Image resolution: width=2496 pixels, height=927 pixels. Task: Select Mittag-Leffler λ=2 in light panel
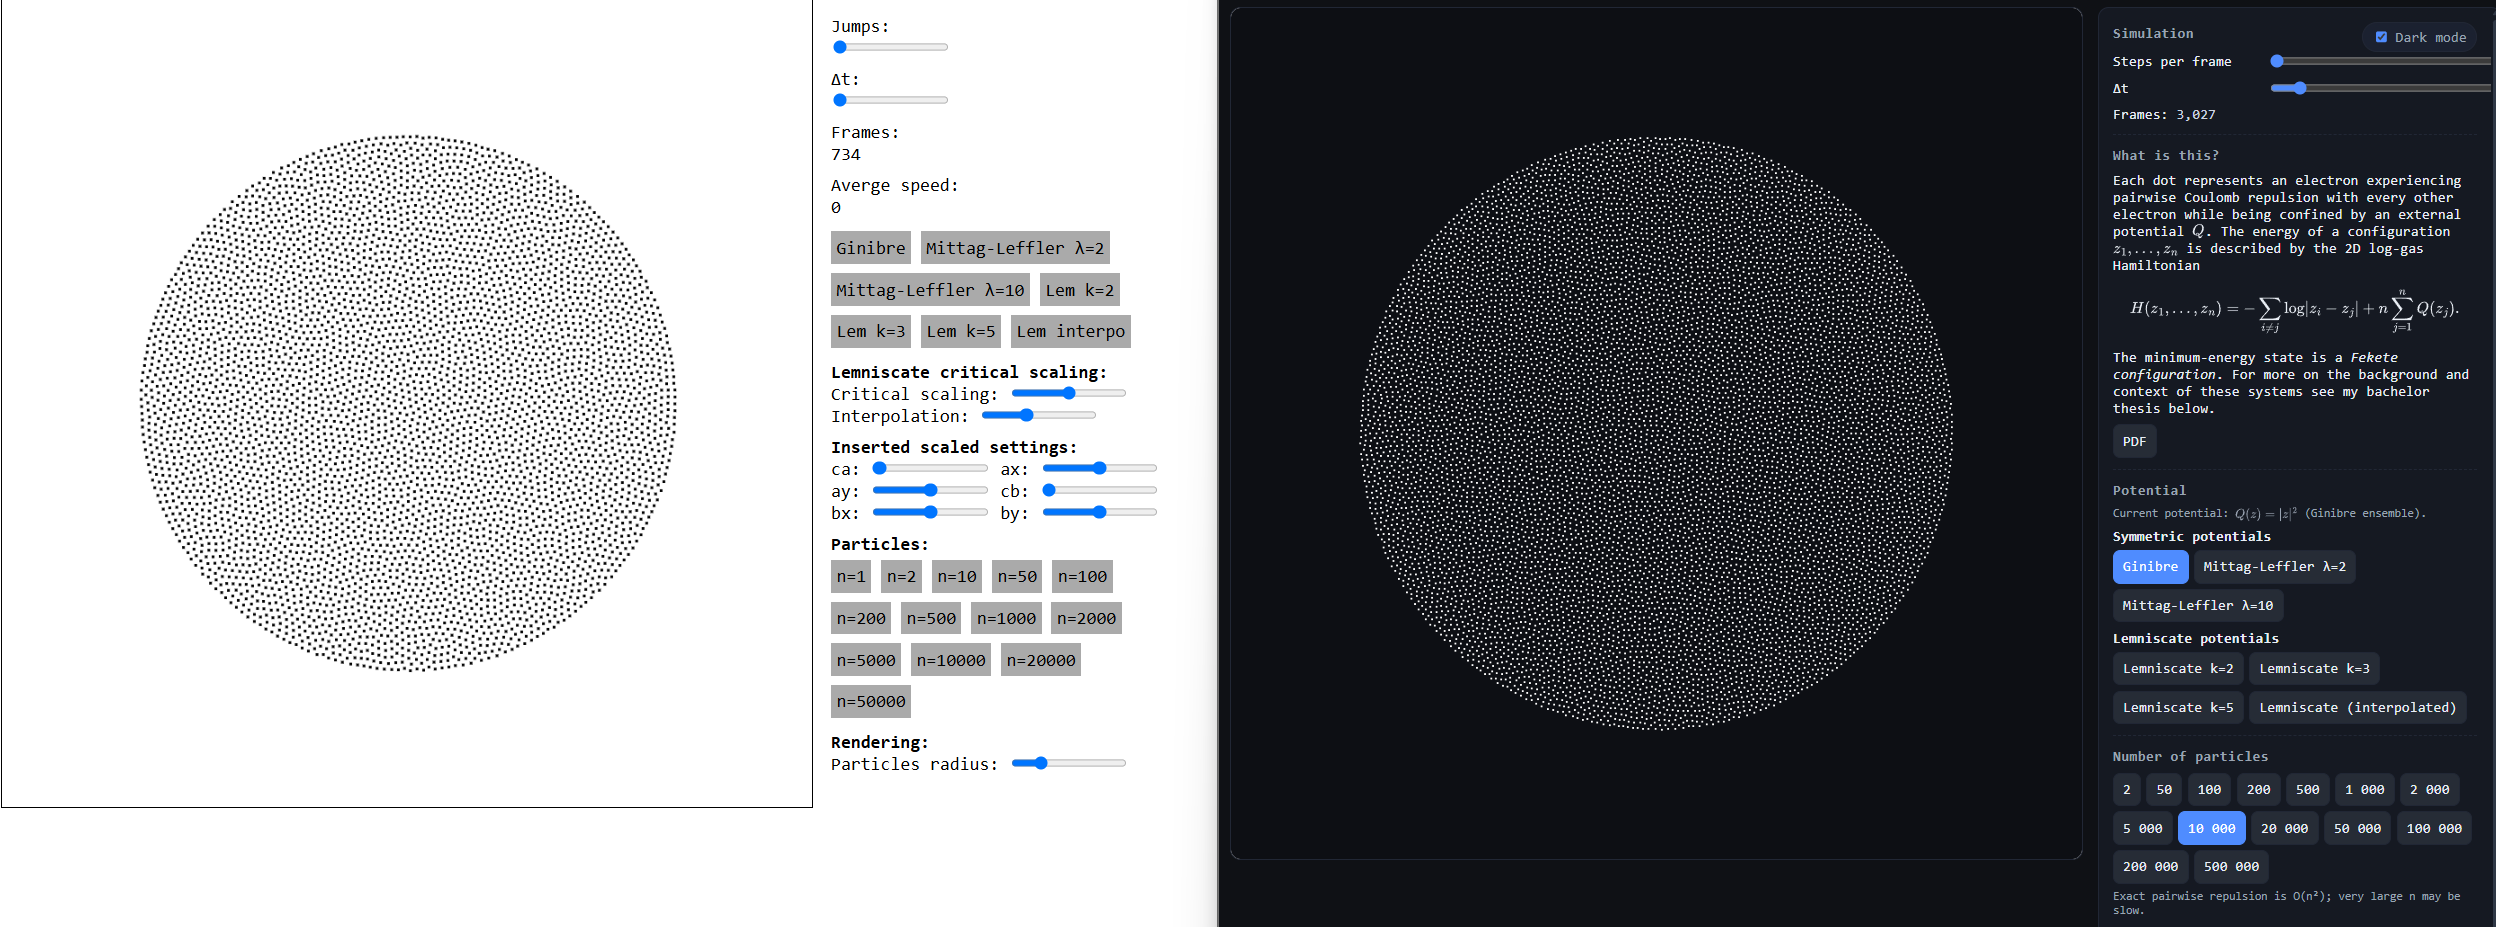pos(1014,248)
